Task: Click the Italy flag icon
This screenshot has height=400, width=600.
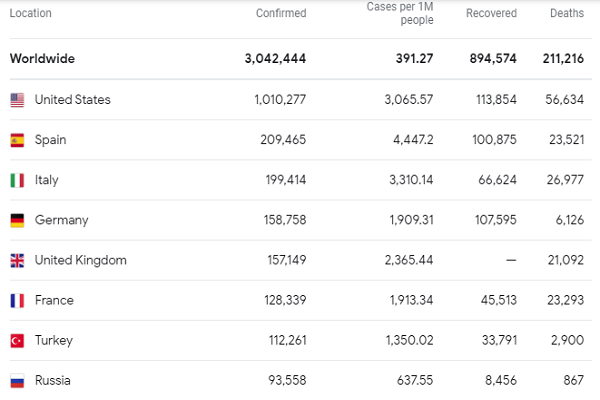Action: (x=17, y=180)
